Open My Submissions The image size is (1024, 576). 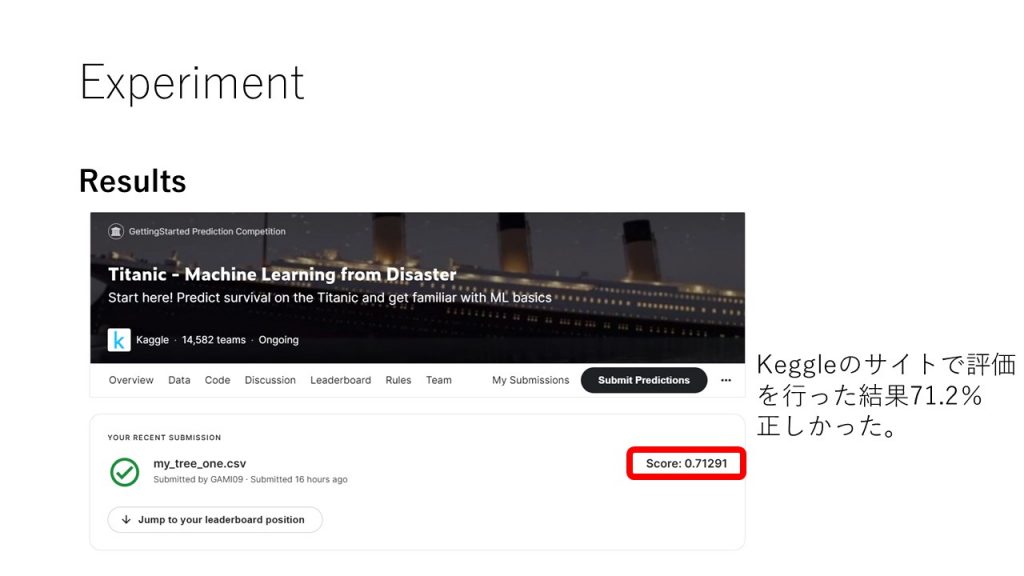(530, 380)
